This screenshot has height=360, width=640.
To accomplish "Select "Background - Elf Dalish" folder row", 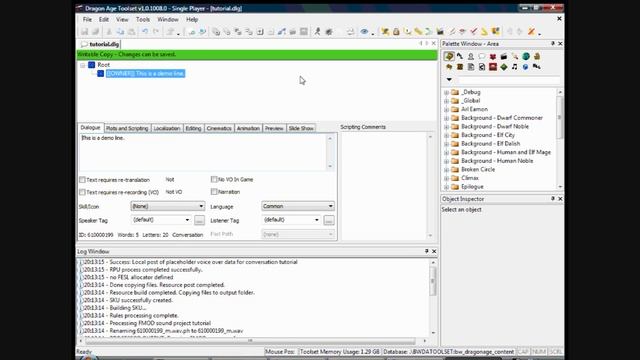I will tap(490, 144).
